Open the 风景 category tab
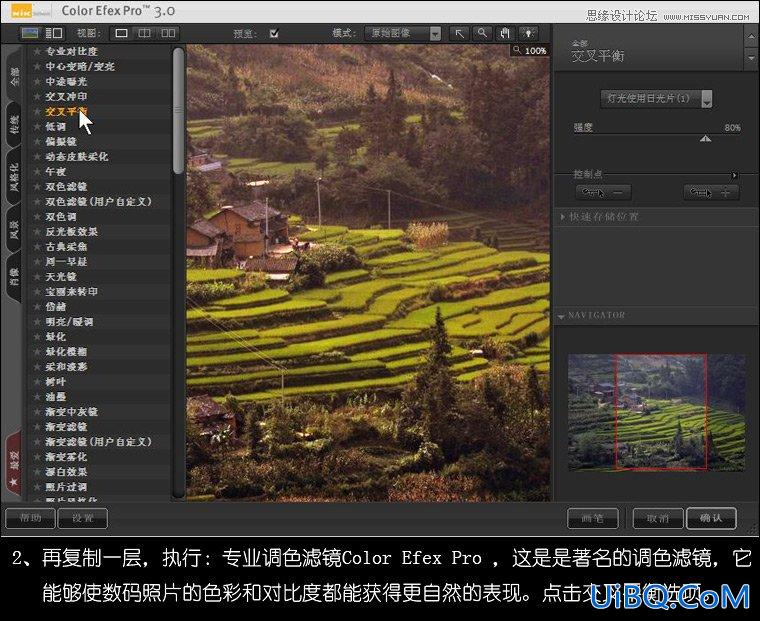760x621 pixels. click(x=15, y=229)
